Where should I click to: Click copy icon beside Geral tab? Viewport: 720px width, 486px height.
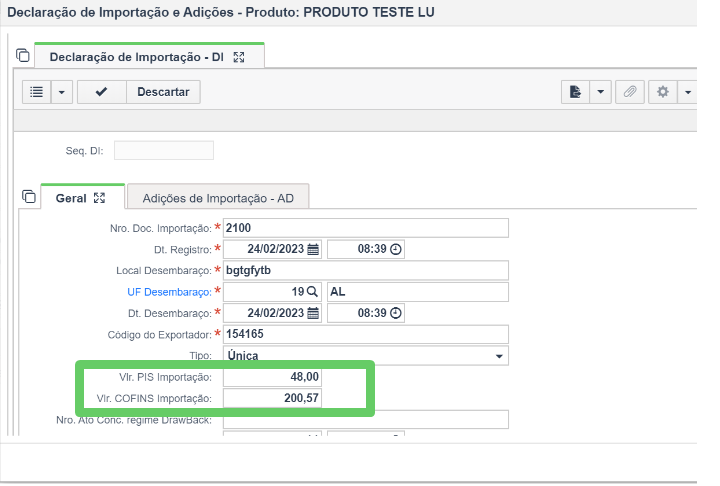(29, 197)
